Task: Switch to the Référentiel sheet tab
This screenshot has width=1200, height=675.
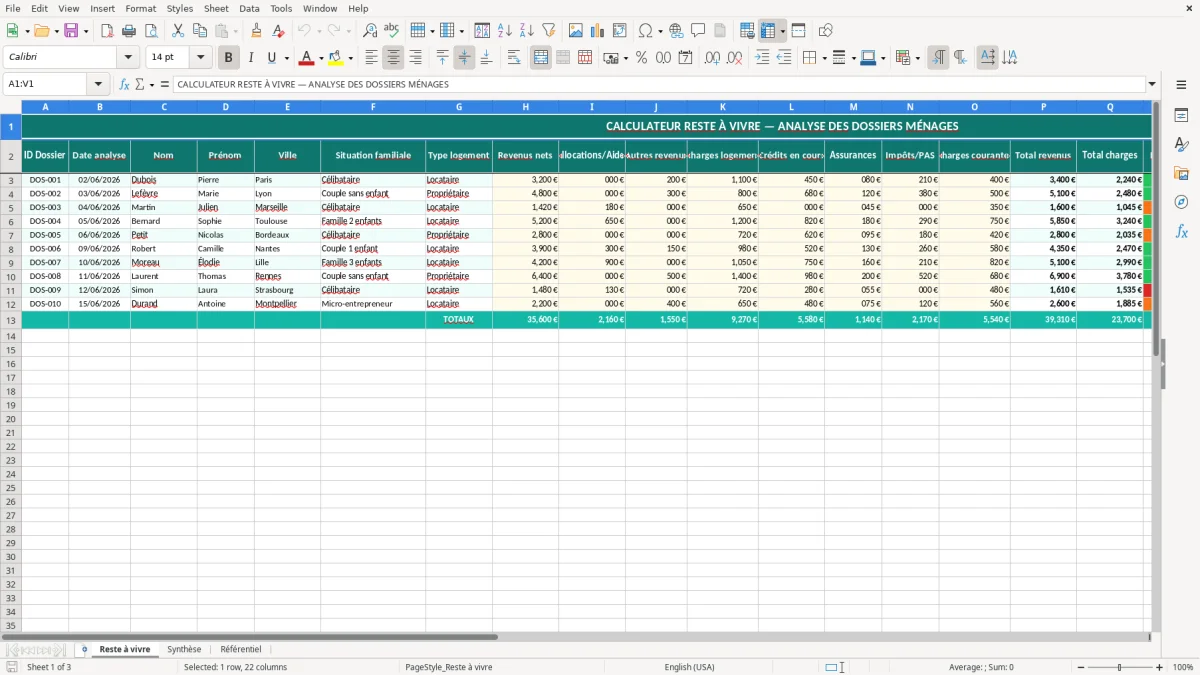Action: tap(241, 649)
